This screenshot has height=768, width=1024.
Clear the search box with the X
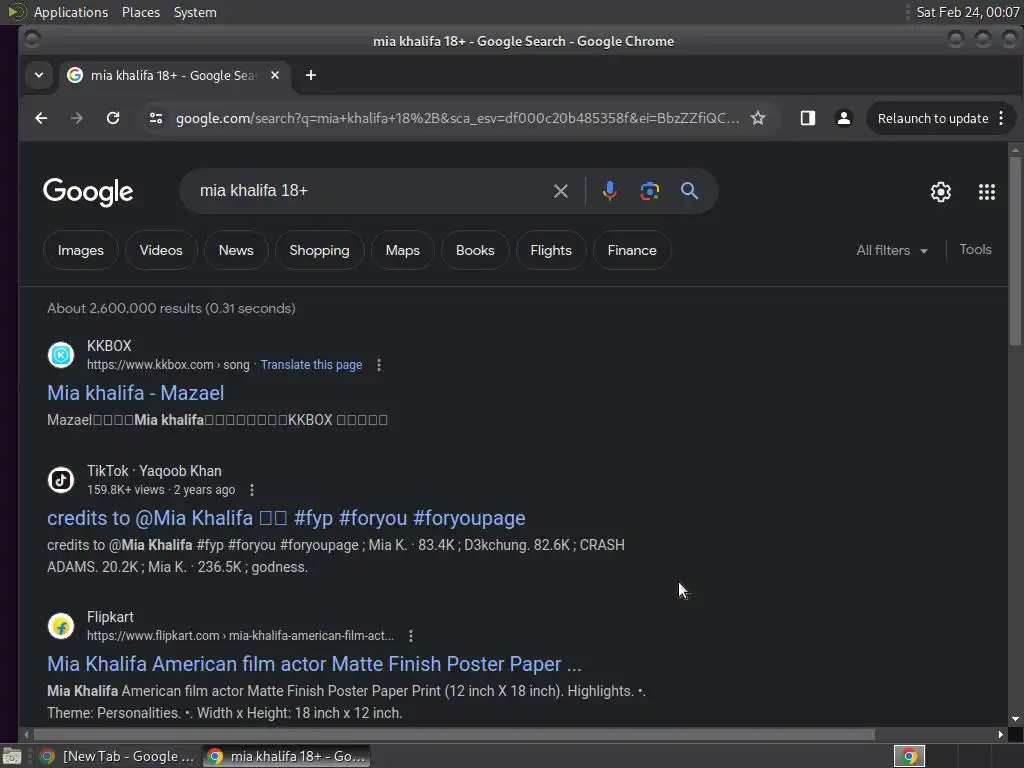(x=560, y=191)
